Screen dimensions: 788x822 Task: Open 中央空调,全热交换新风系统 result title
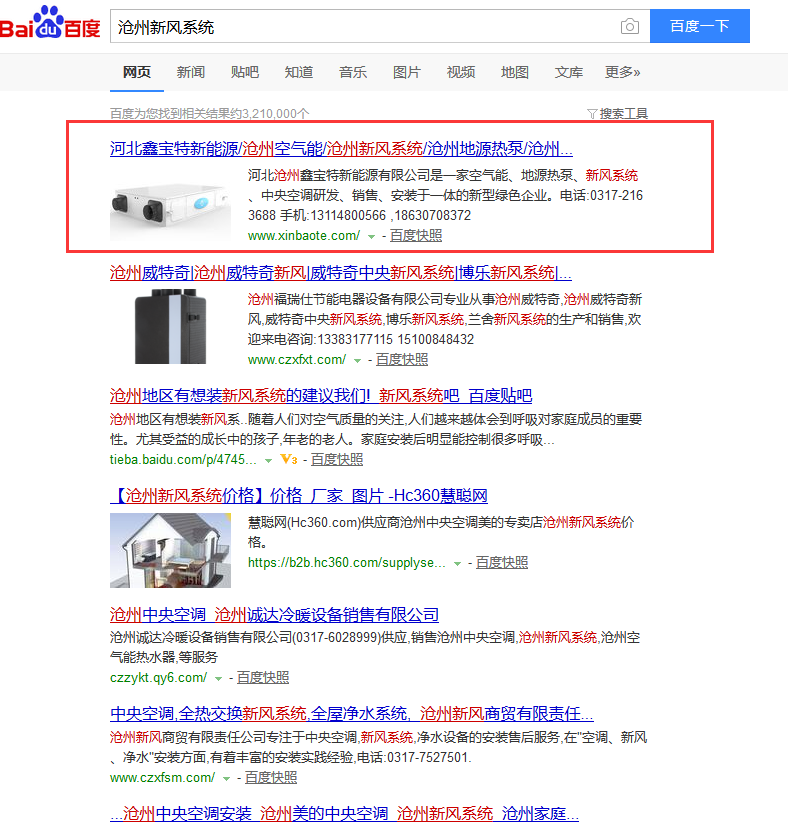click(352, 714)
